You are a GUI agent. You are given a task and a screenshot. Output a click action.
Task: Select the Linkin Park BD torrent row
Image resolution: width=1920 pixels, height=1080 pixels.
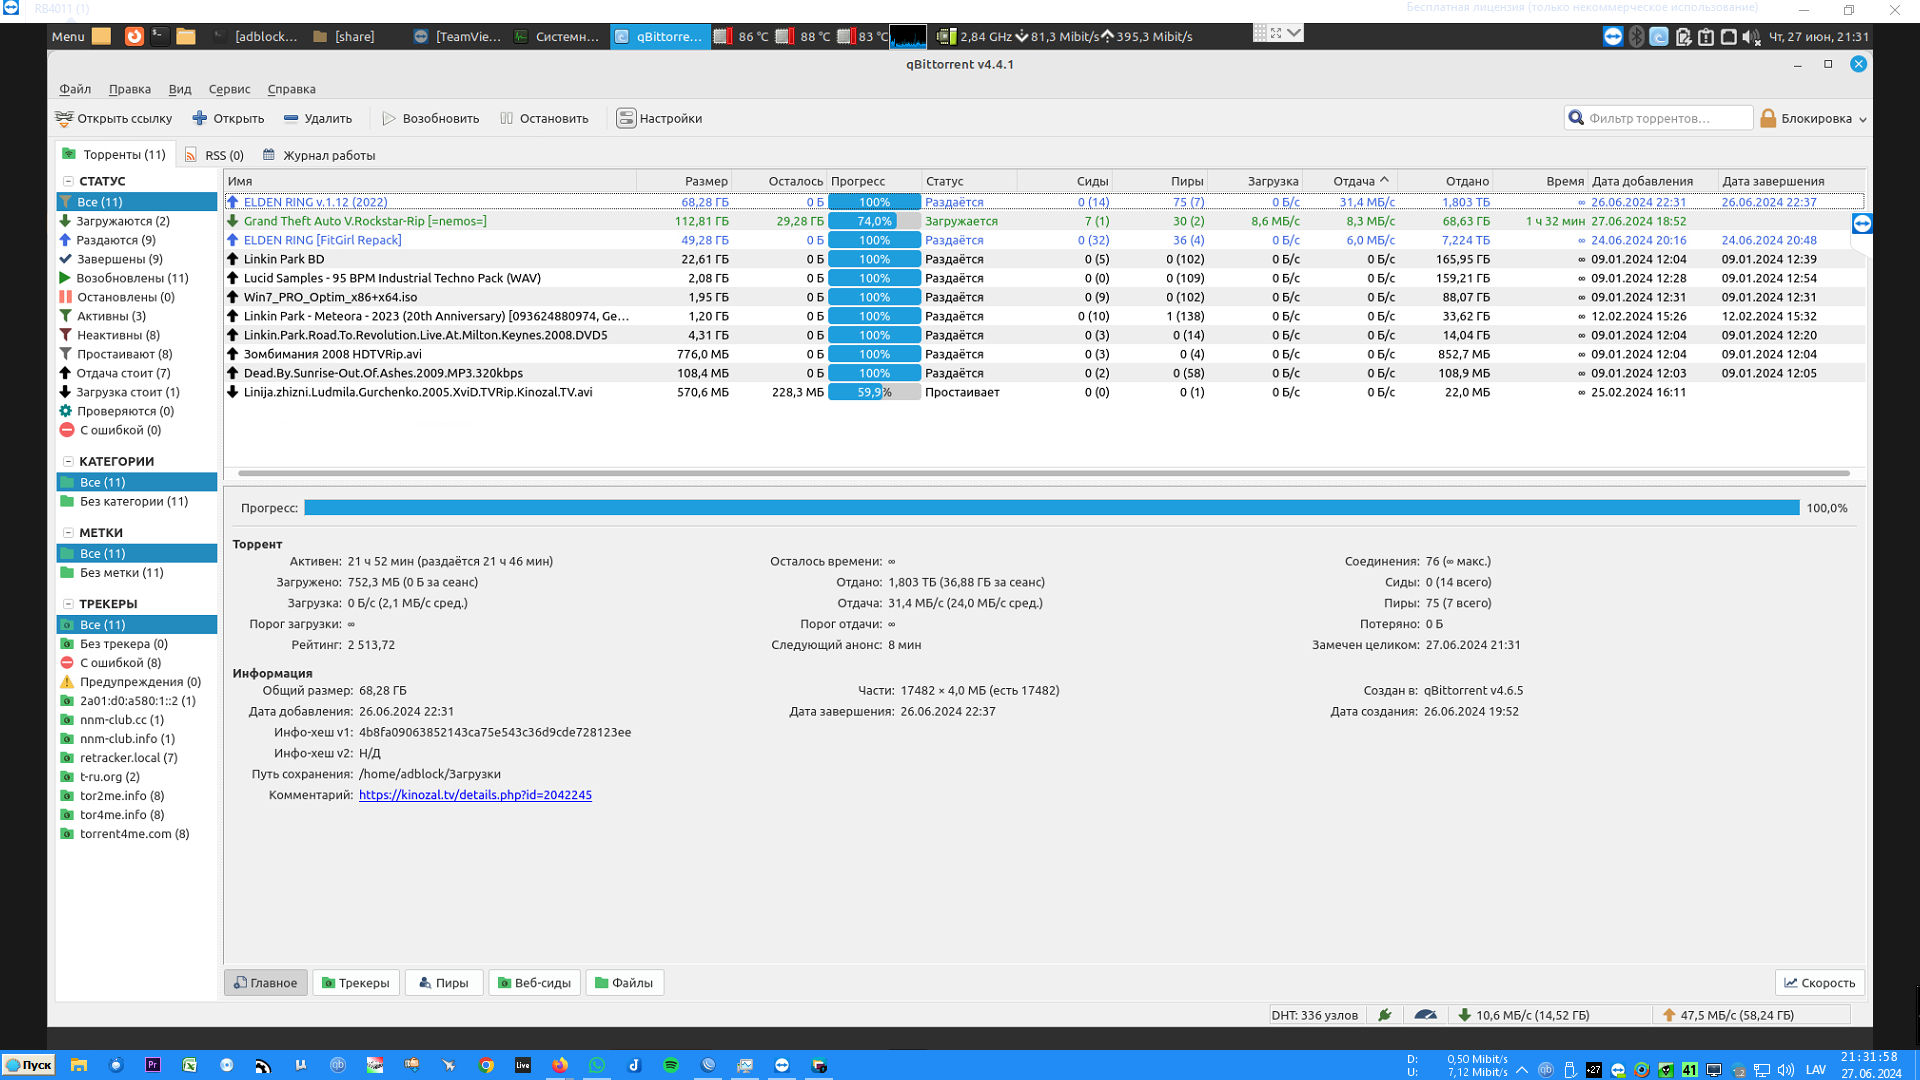pyautogui.click(x=1044, y=259)
